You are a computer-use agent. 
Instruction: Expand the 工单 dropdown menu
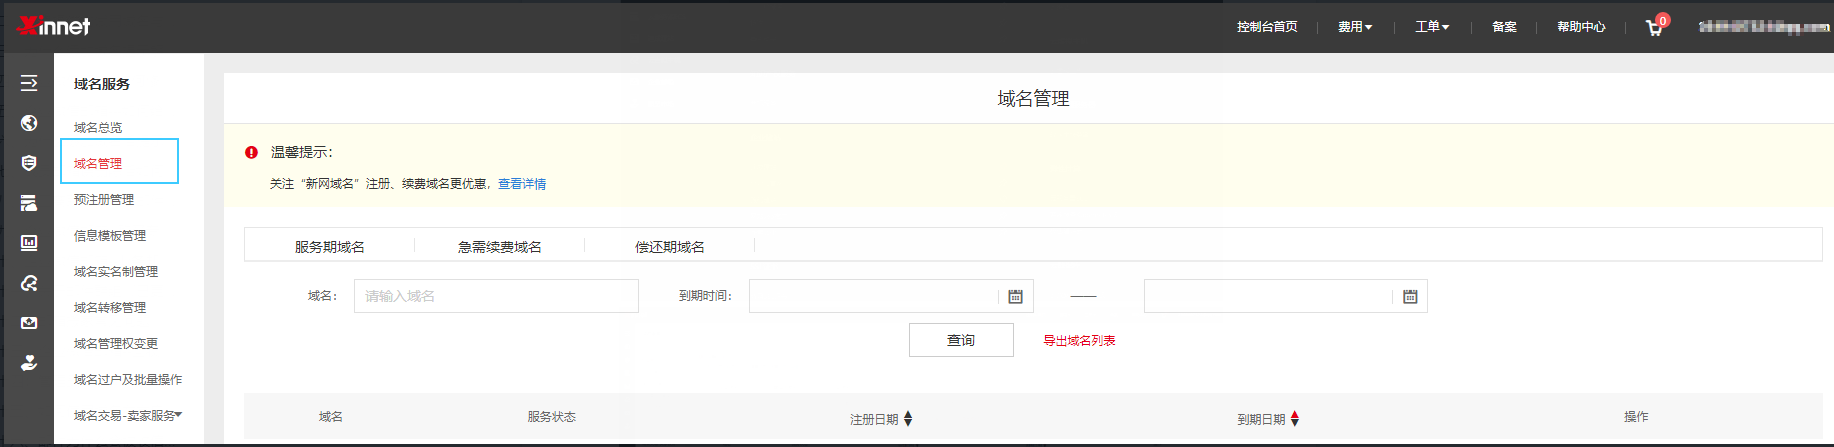point(1432,27)
